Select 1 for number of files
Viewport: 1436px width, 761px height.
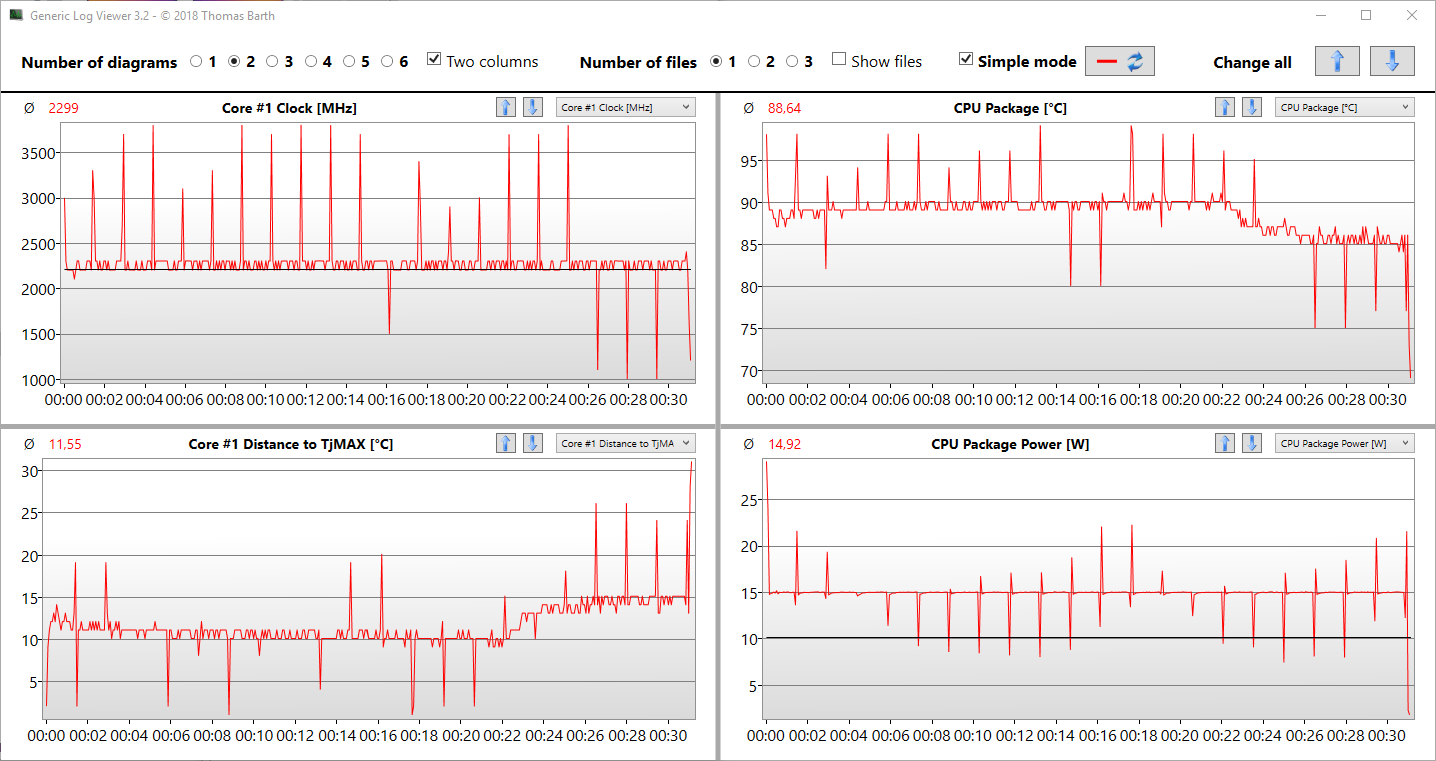[716, 61]
